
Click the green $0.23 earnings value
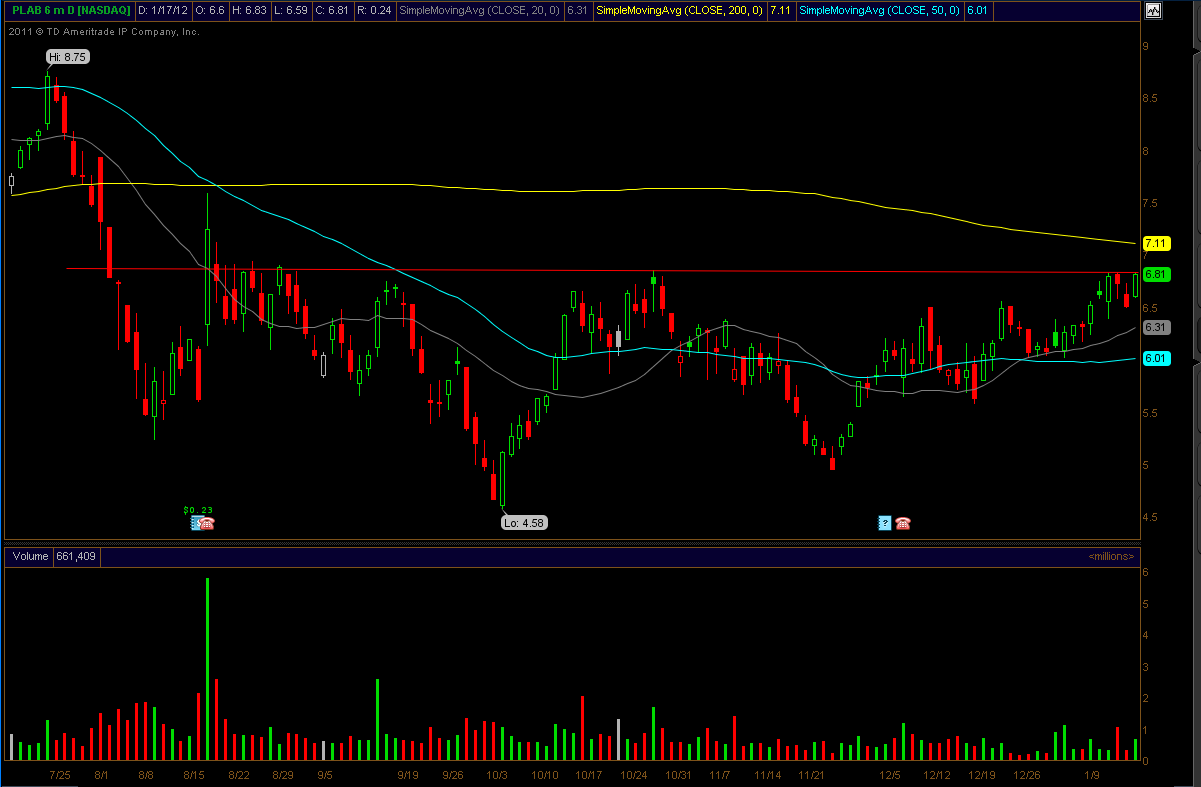pos(198,509)
